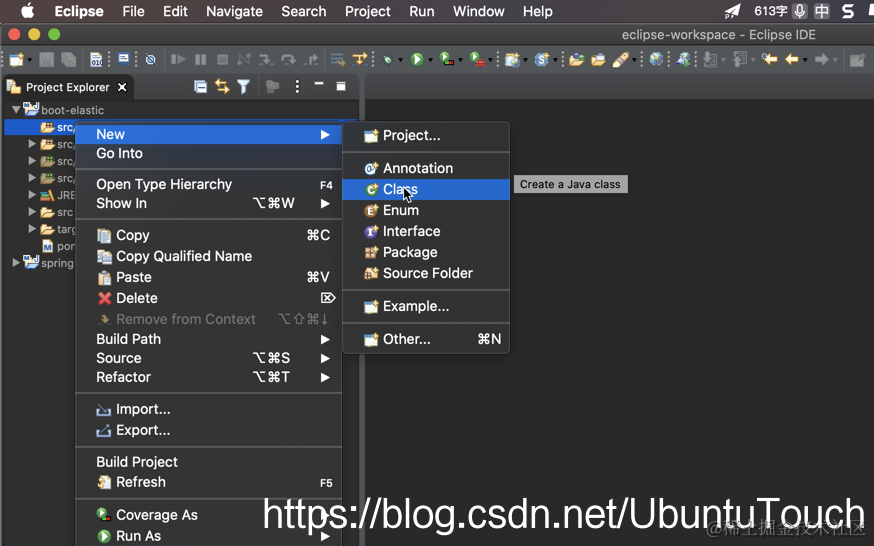Choose Project... from the New submenu

pos(426,135)
